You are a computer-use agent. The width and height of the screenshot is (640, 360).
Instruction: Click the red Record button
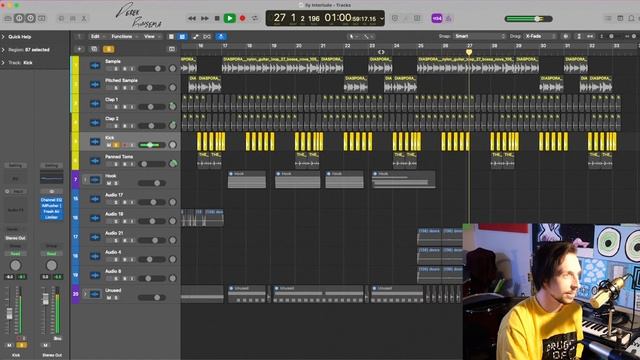pyautogui.click(x=242, y=18)
